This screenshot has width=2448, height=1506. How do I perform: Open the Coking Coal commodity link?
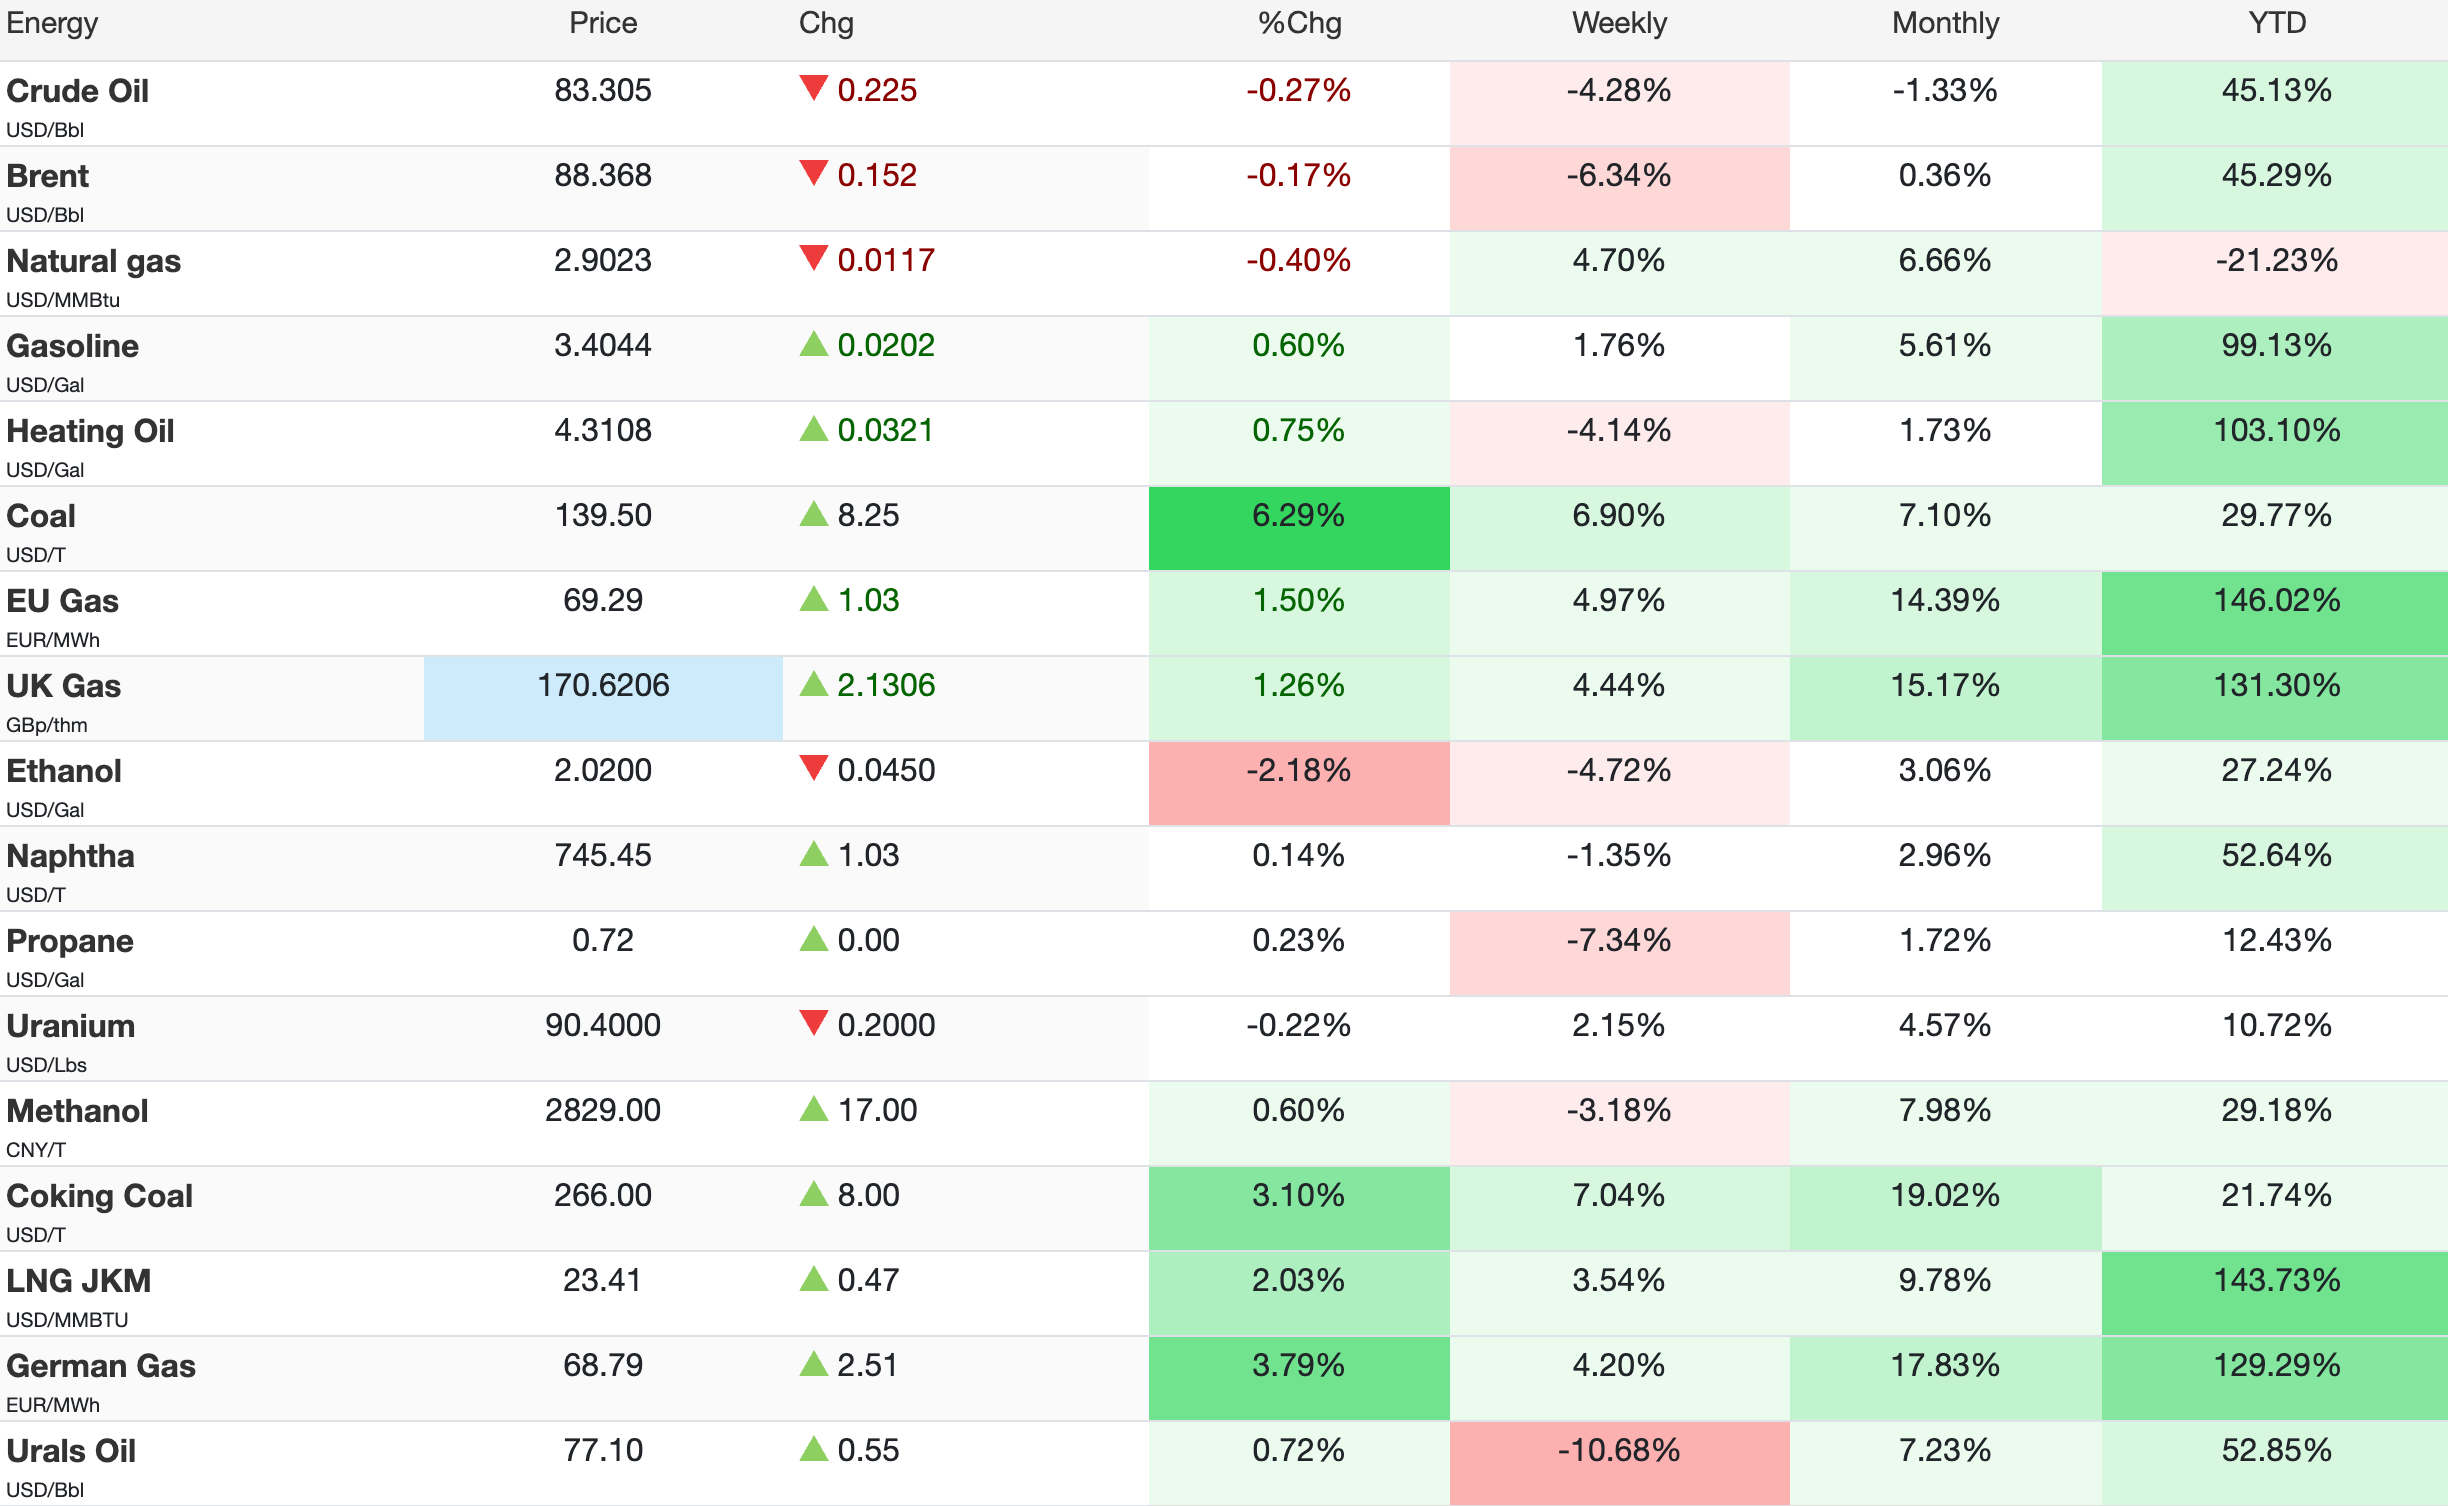[99, 1196]
